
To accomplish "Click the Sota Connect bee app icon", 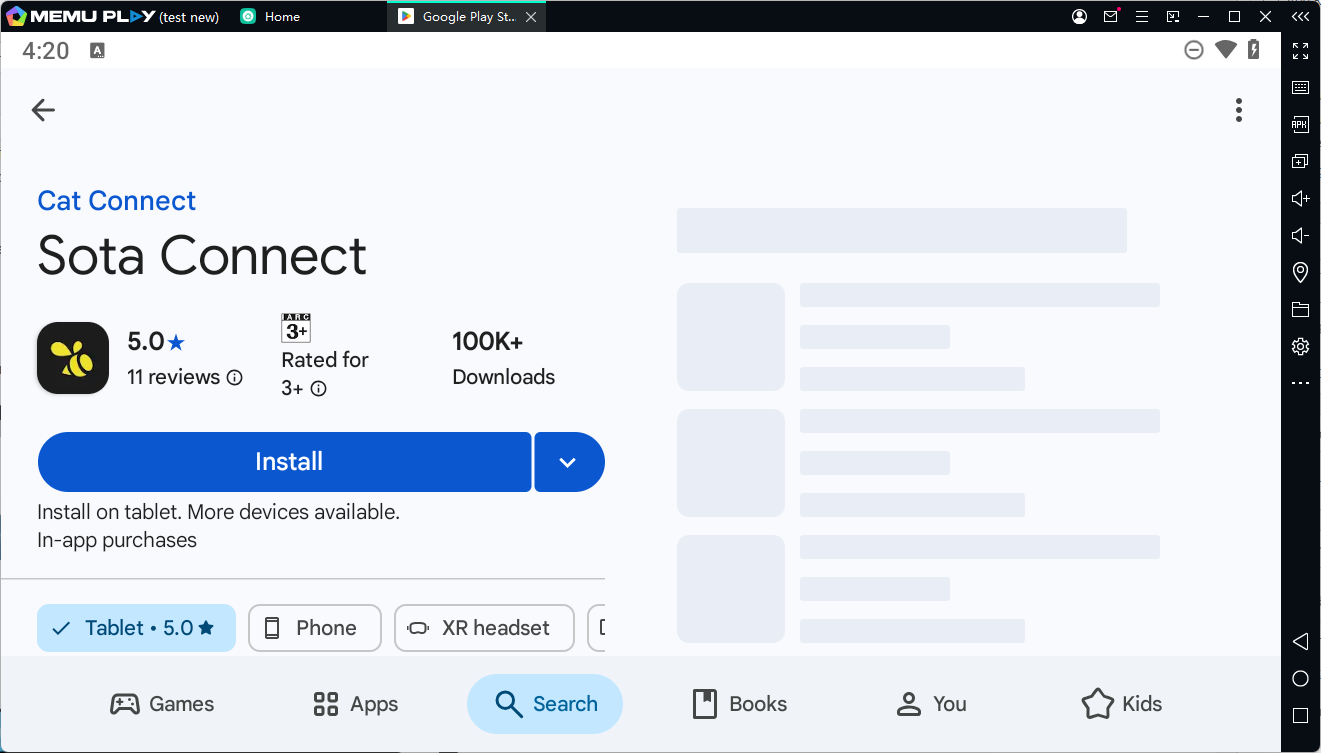I will tap(73, 358).
